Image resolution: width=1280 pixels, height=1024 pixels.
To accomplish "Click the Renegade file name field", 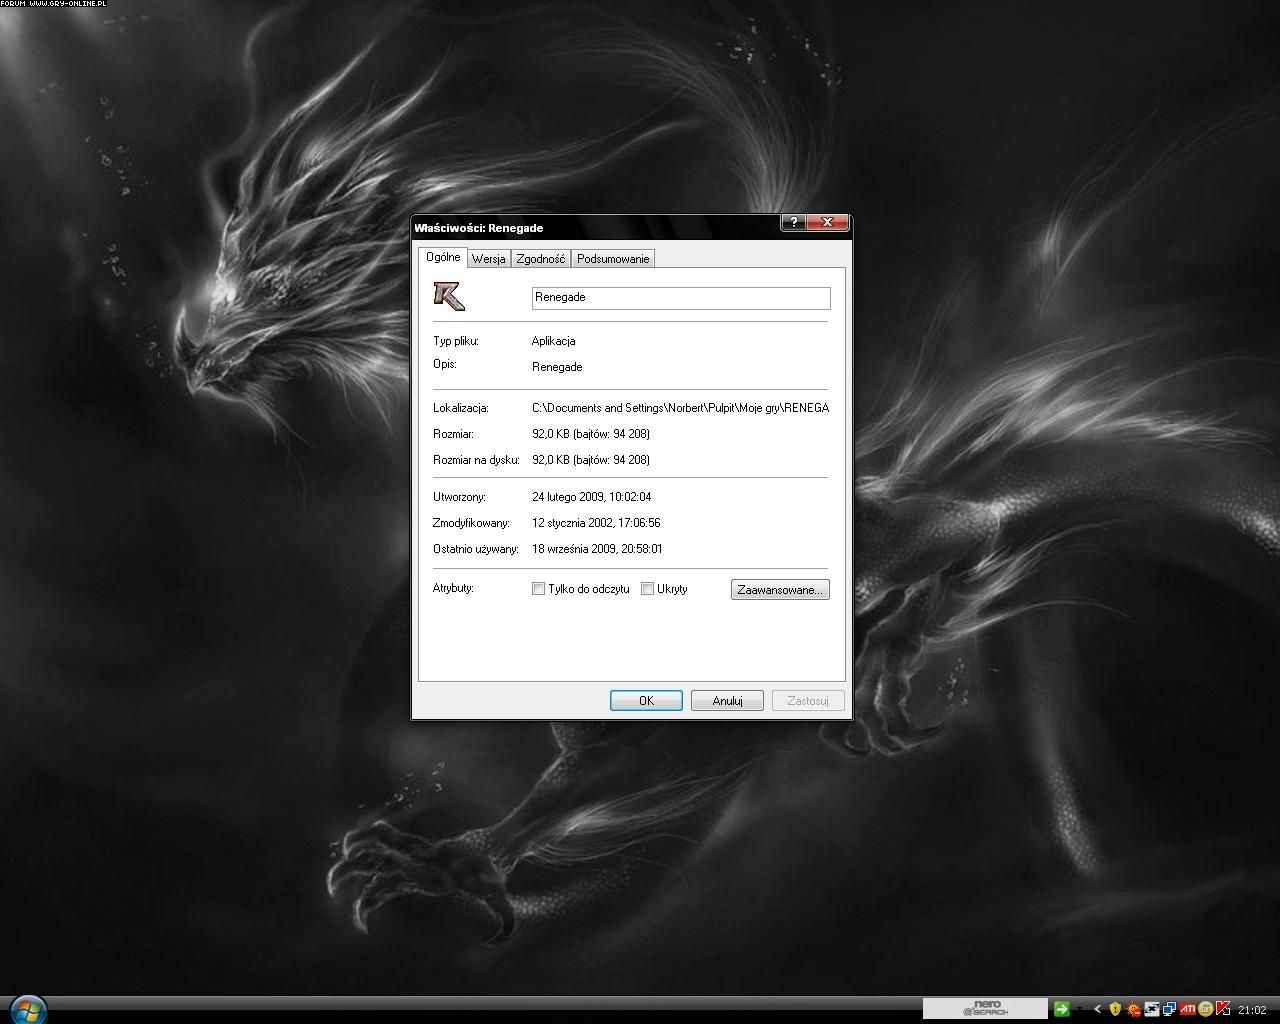I will click(x=680, y=298).
